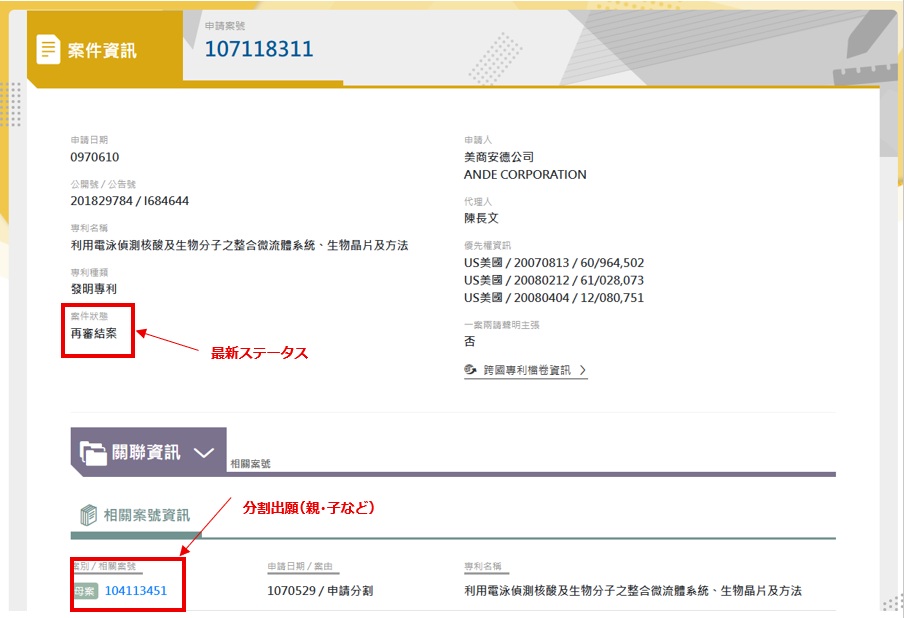The height and width of the screenshot is (618, 904).
Task: Click the 一案兩請聲明主張 value 否
Action: tap(470, 341)
